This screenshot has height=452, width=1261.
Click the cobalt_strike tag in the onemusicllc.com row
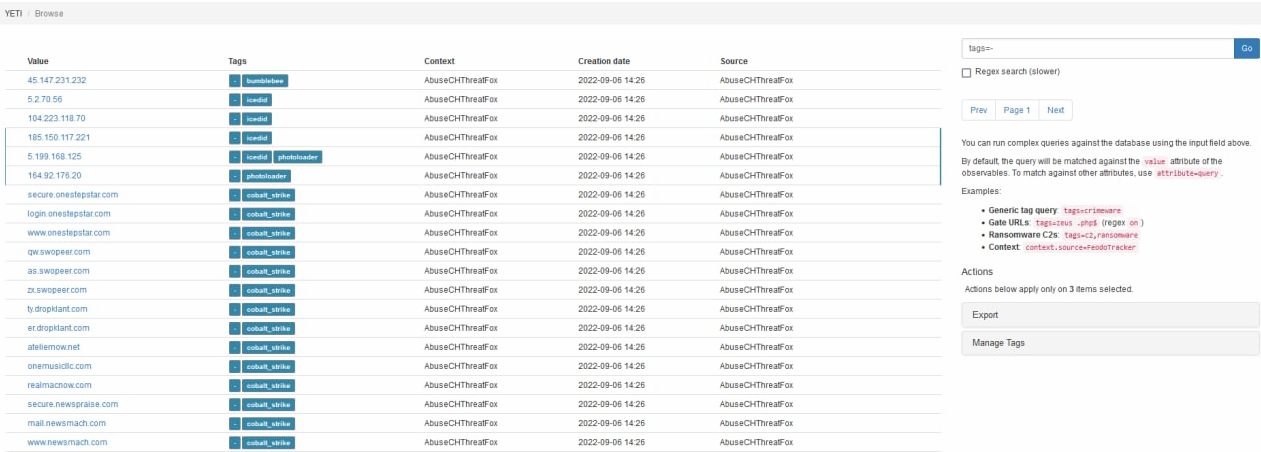268,366
